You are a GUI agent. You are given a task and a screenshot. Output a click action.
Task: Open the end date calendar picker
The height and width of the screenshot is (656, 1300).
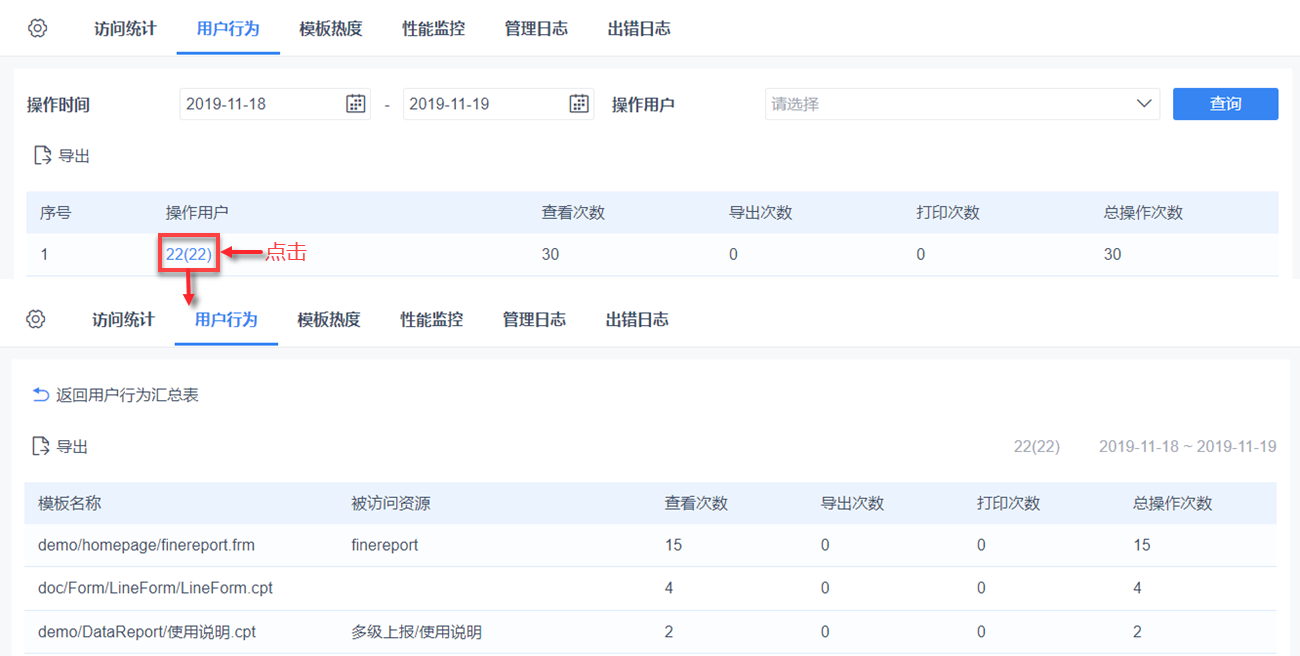pos(579,103)
